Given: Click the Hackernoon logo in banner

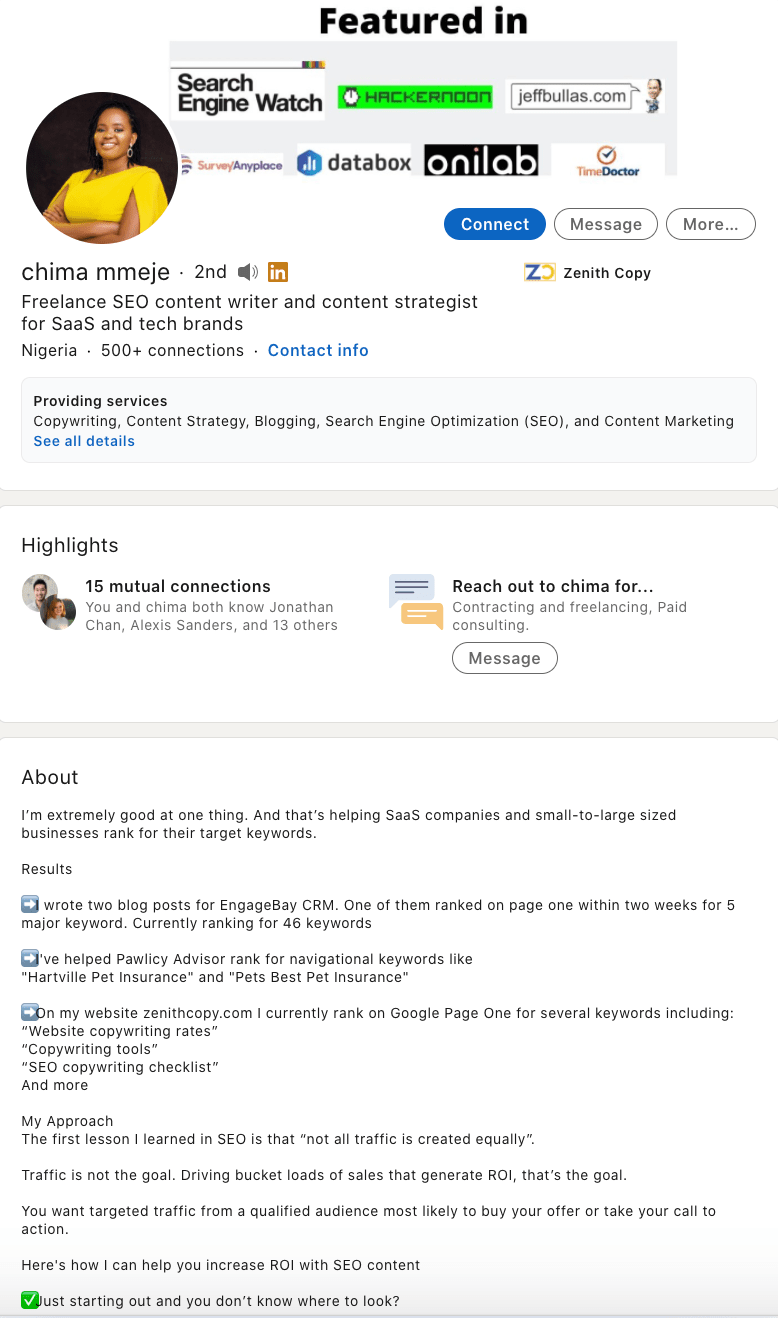Looking at the screenshot, I should click(415, 97).
